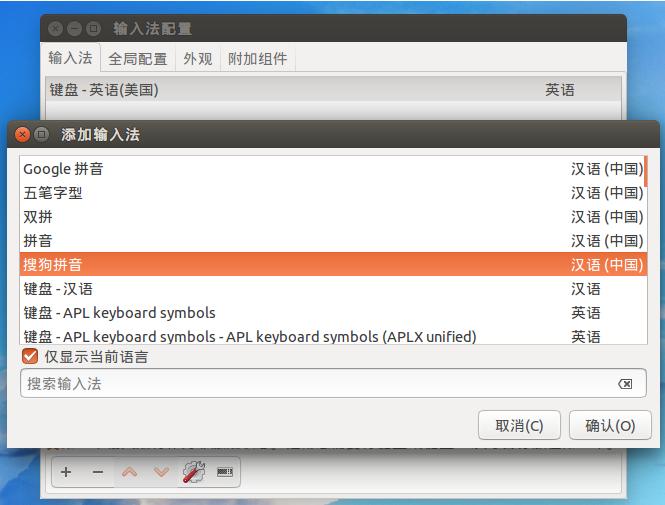This screenshot has width=665, height=505.
Task: Select the 双拼 entry
Action: (333, 217)
